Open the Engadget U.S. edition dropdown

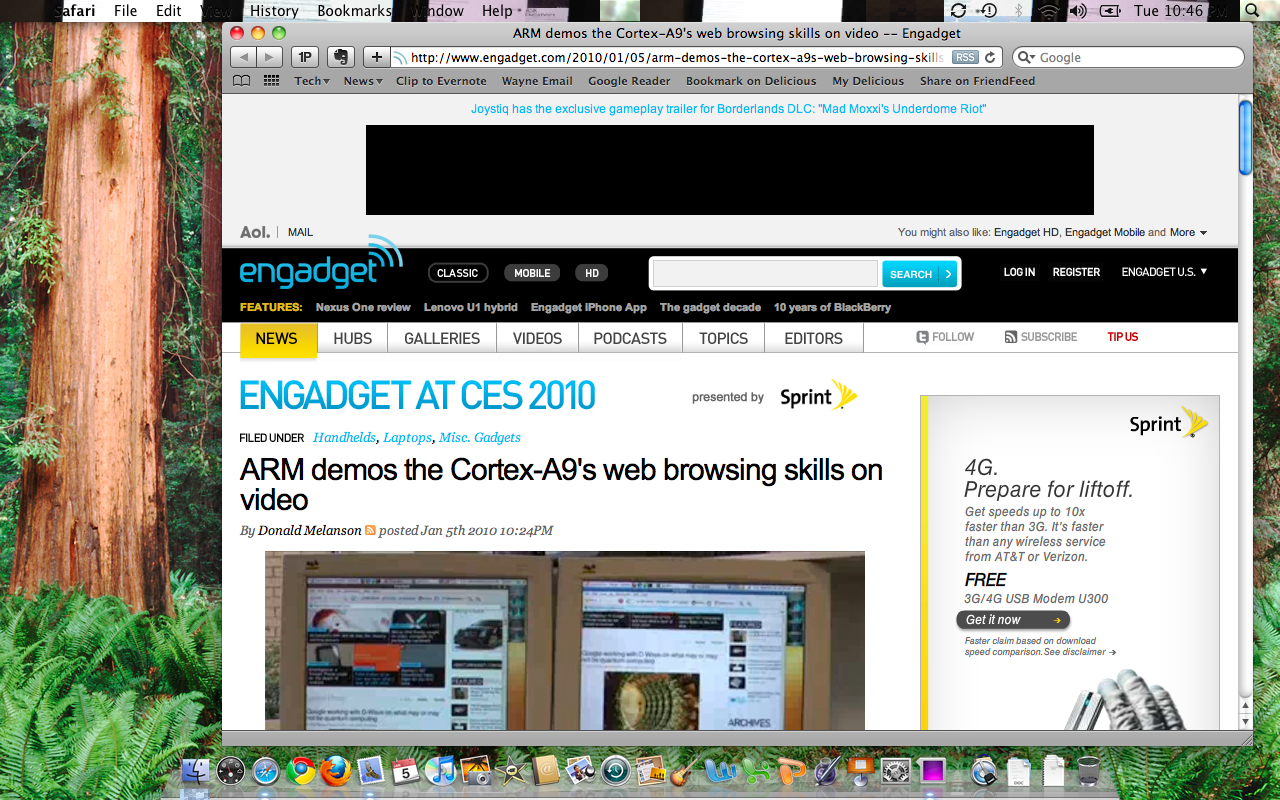pyautogui.click(x=1164, y=272)
